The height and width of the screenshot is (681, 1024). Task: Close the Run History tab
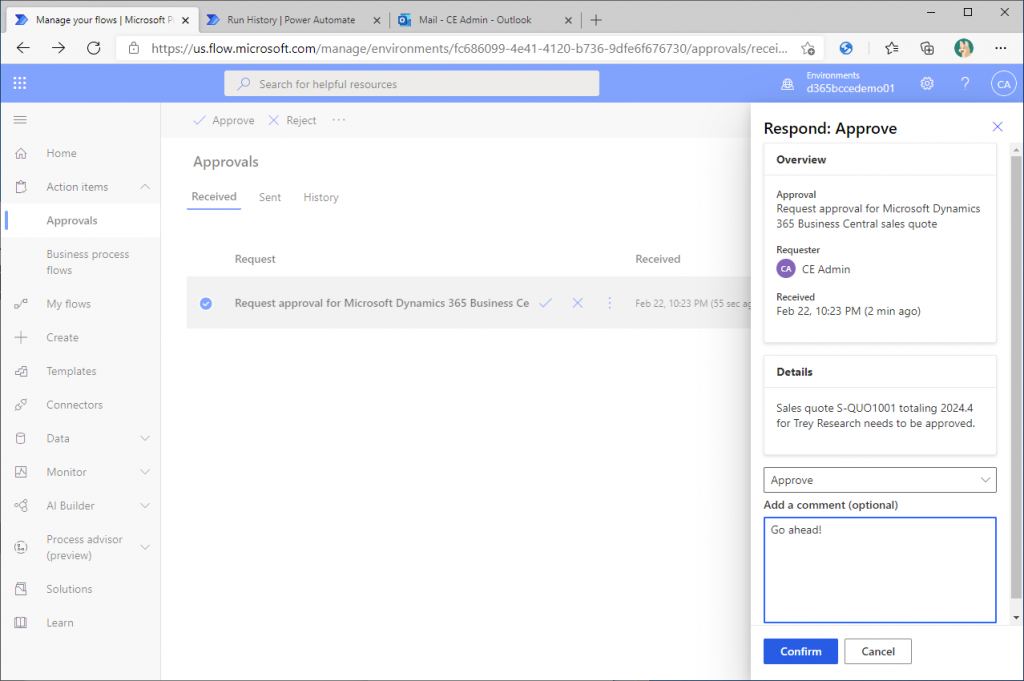click(377, 20)
